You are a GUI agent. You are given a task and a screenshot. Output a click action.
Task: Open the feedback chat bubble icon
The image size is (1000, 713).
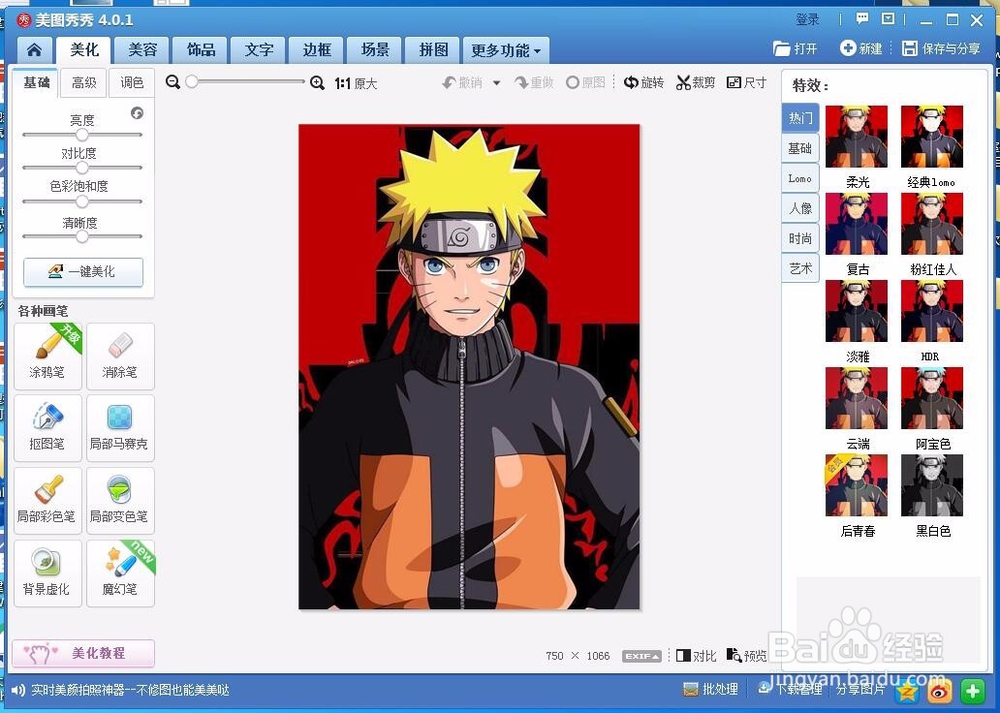tap(862, 18)
